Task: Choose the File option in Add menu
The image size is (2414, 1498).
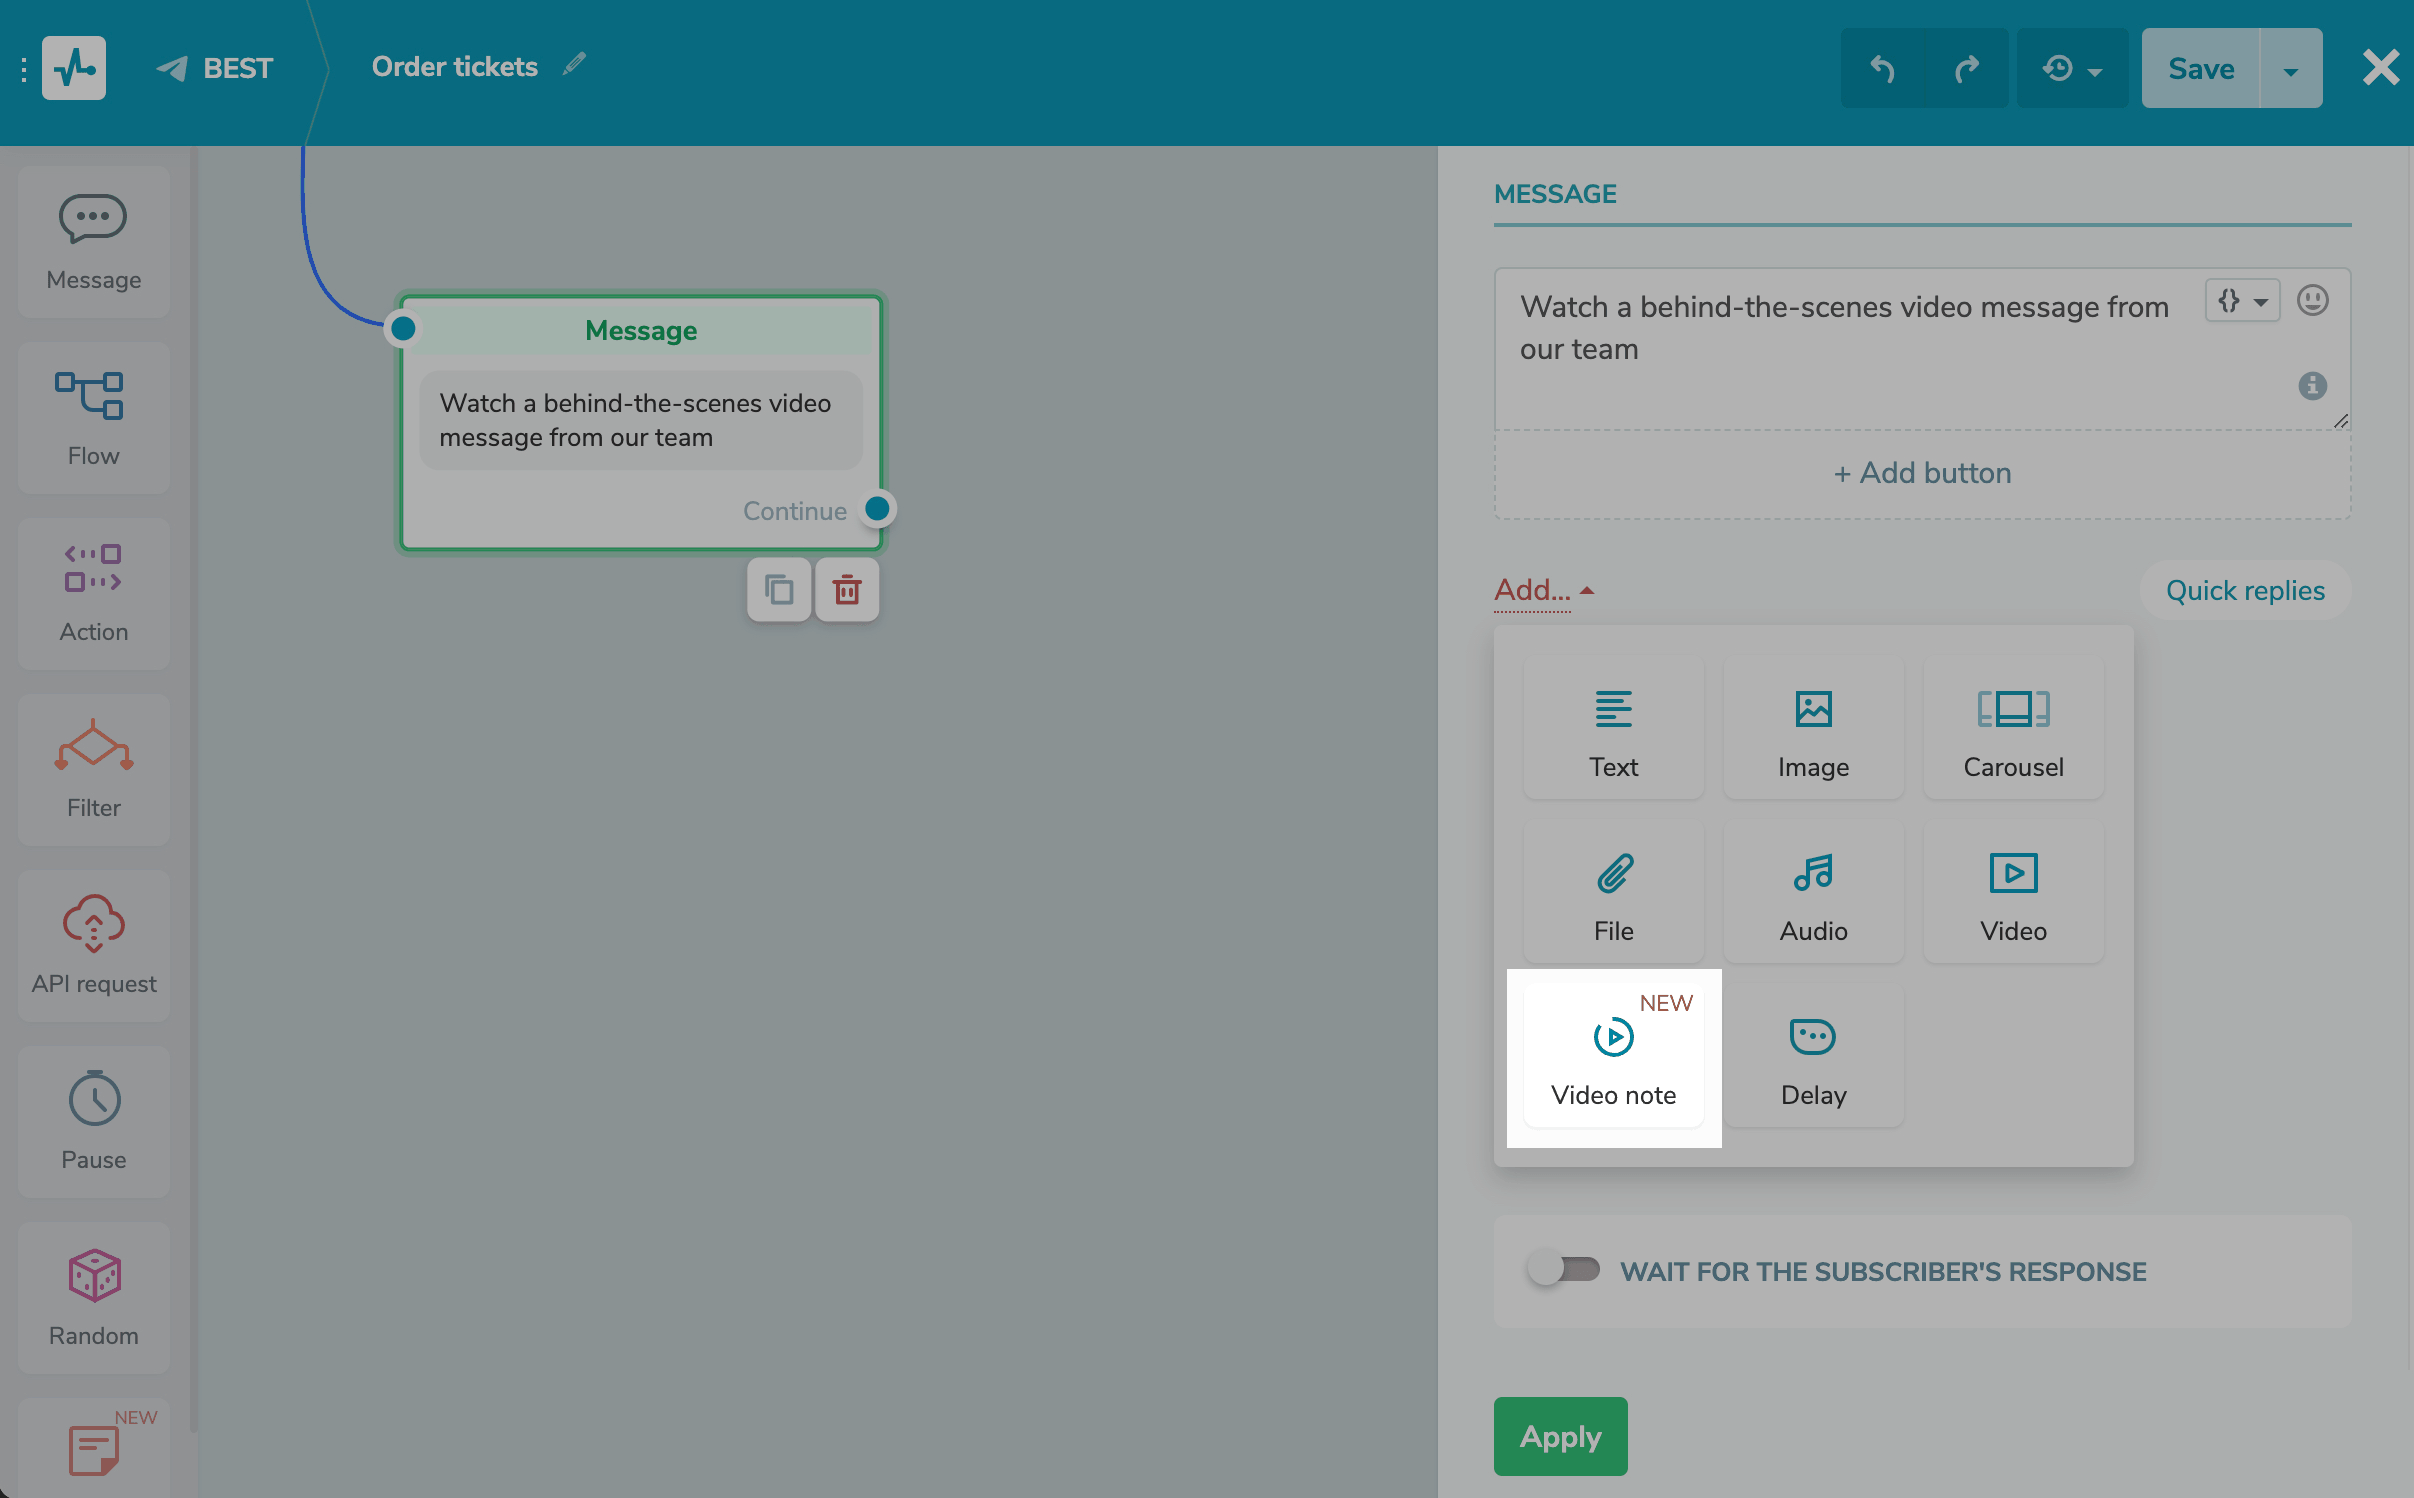Action: pos(1613,895)
